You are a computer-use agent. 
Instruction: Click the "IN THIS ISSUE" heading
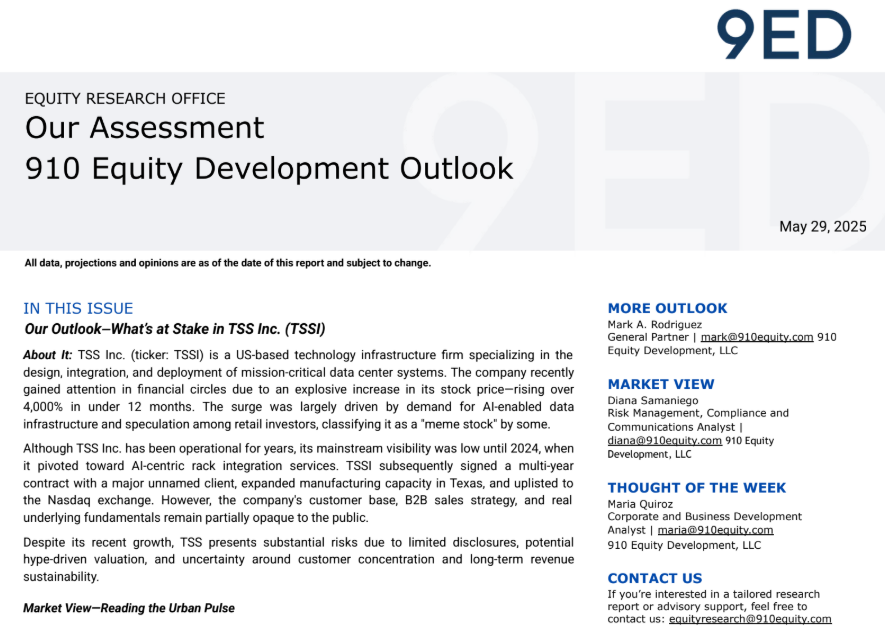pyautogui.click(x=78, y=309)
